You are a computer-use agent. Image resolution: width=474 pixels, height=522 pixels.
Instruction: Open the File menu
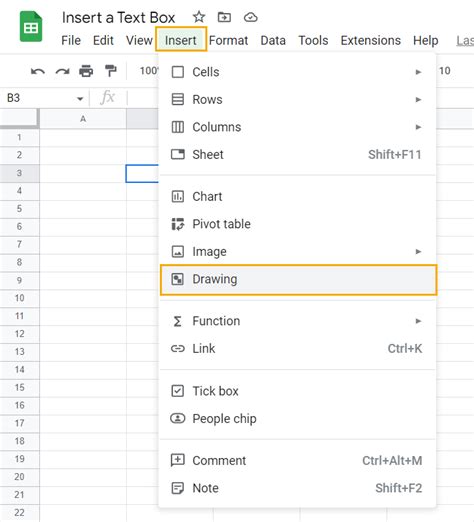71,40
